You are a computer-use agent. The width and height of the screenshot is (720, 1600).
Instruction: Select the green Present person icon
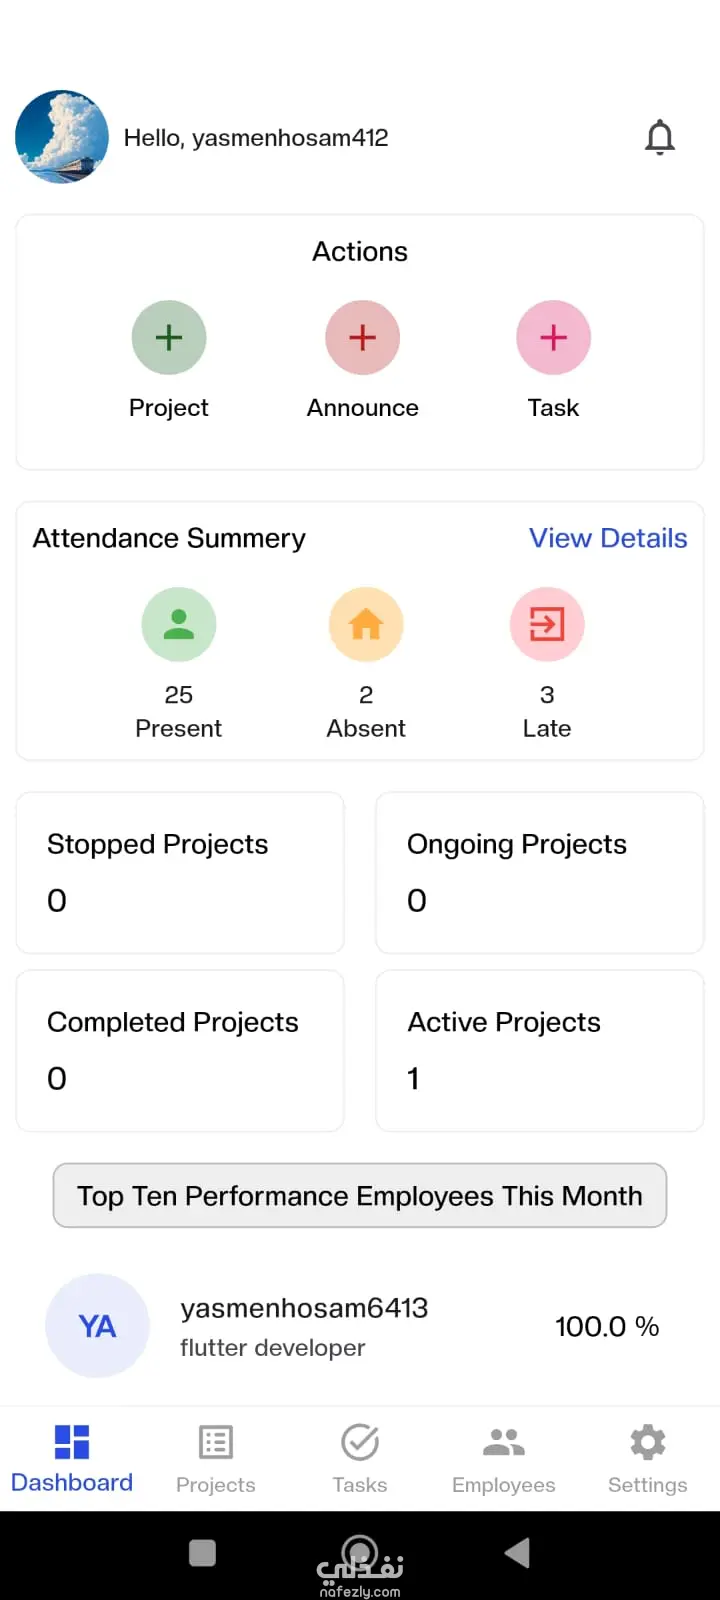[179, 624]
